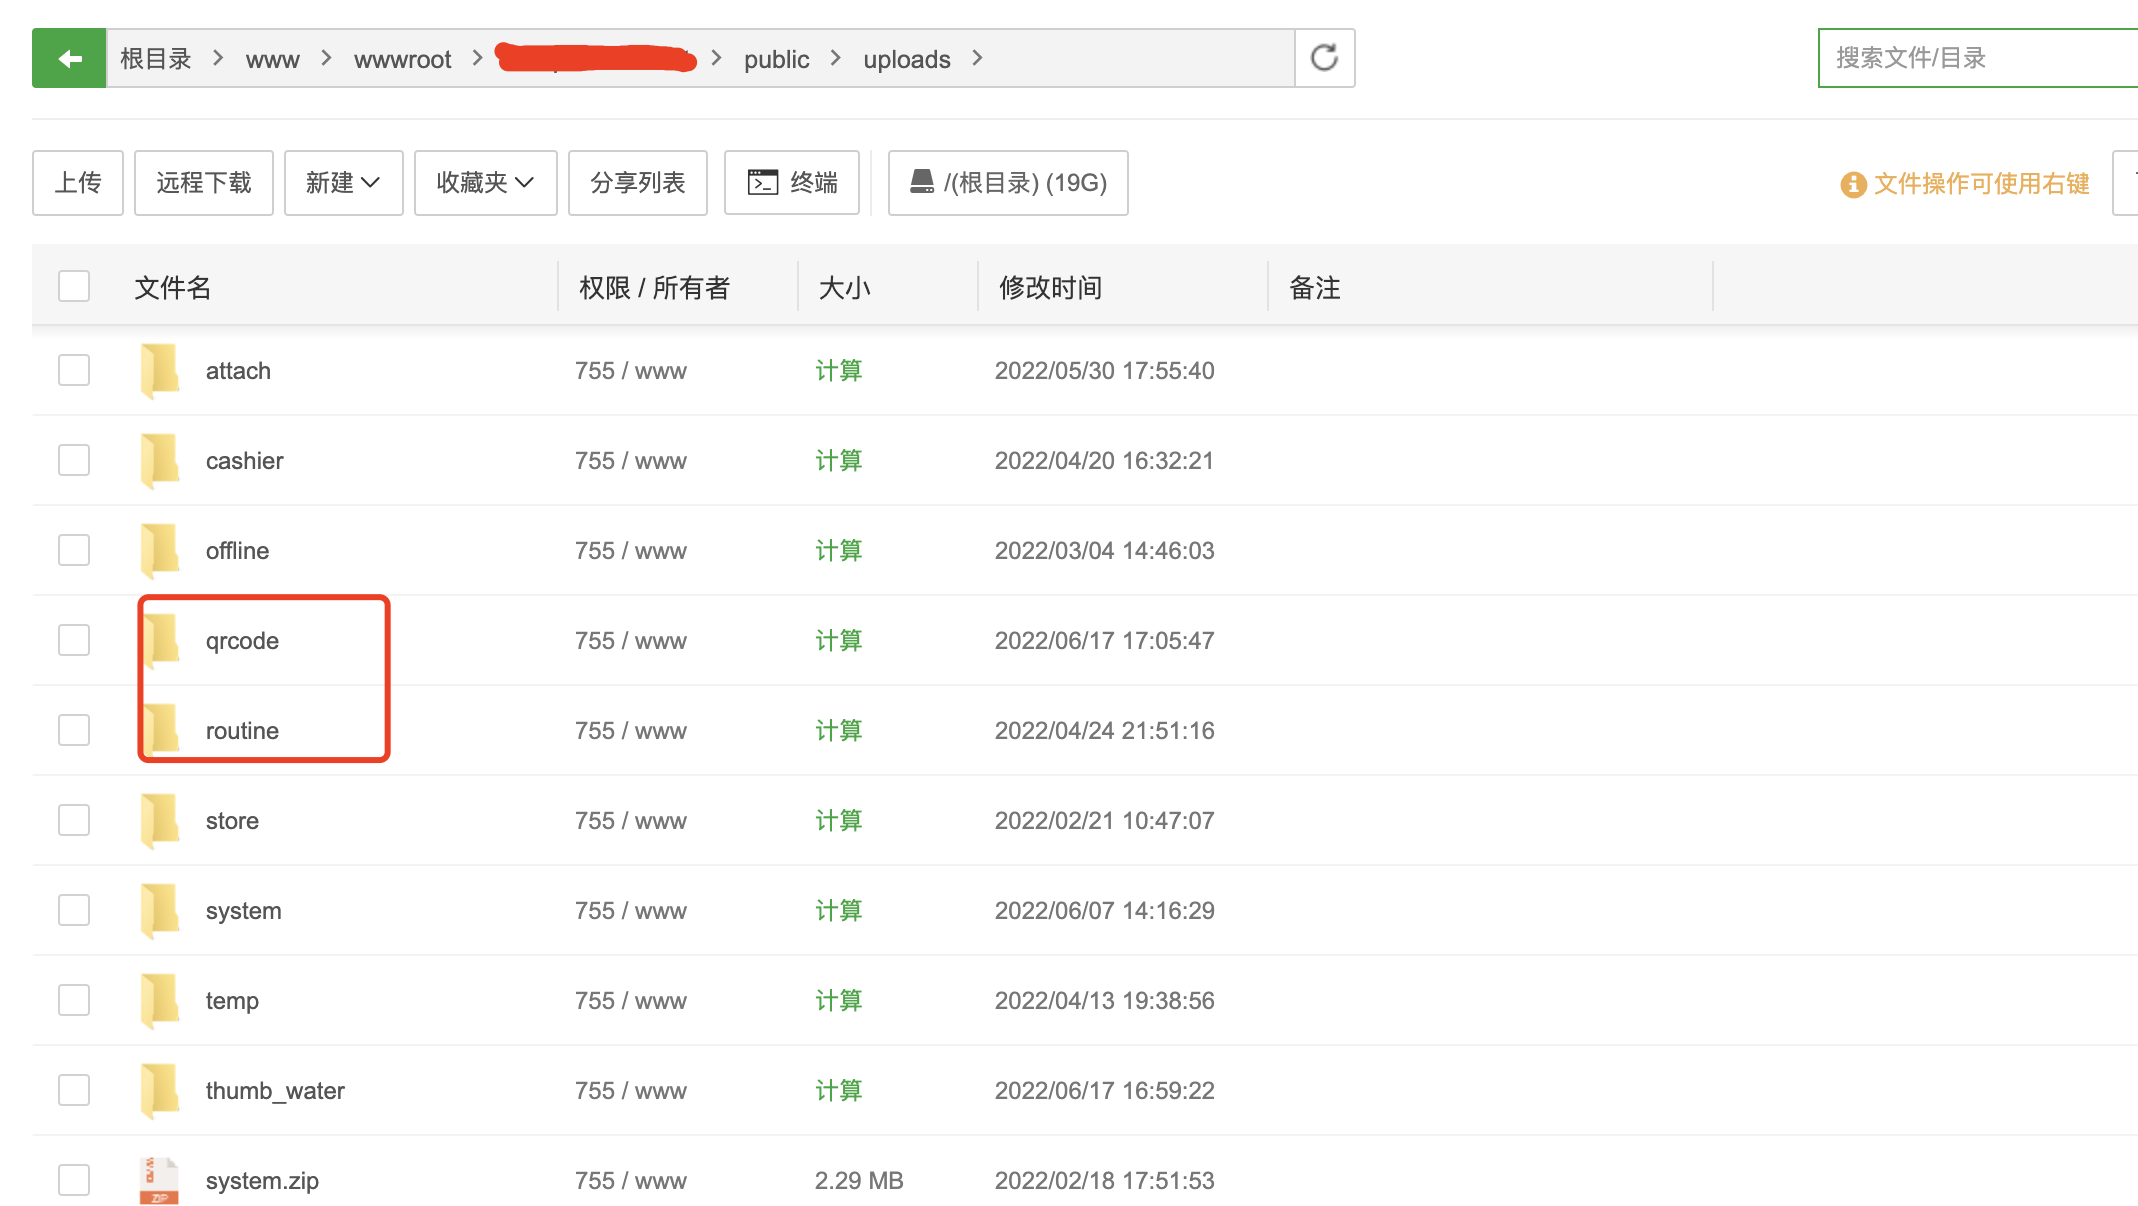Tick the select-all checkbox in header
The width and height of the screenshot is (2138, 1206).
tap(74, 287)
